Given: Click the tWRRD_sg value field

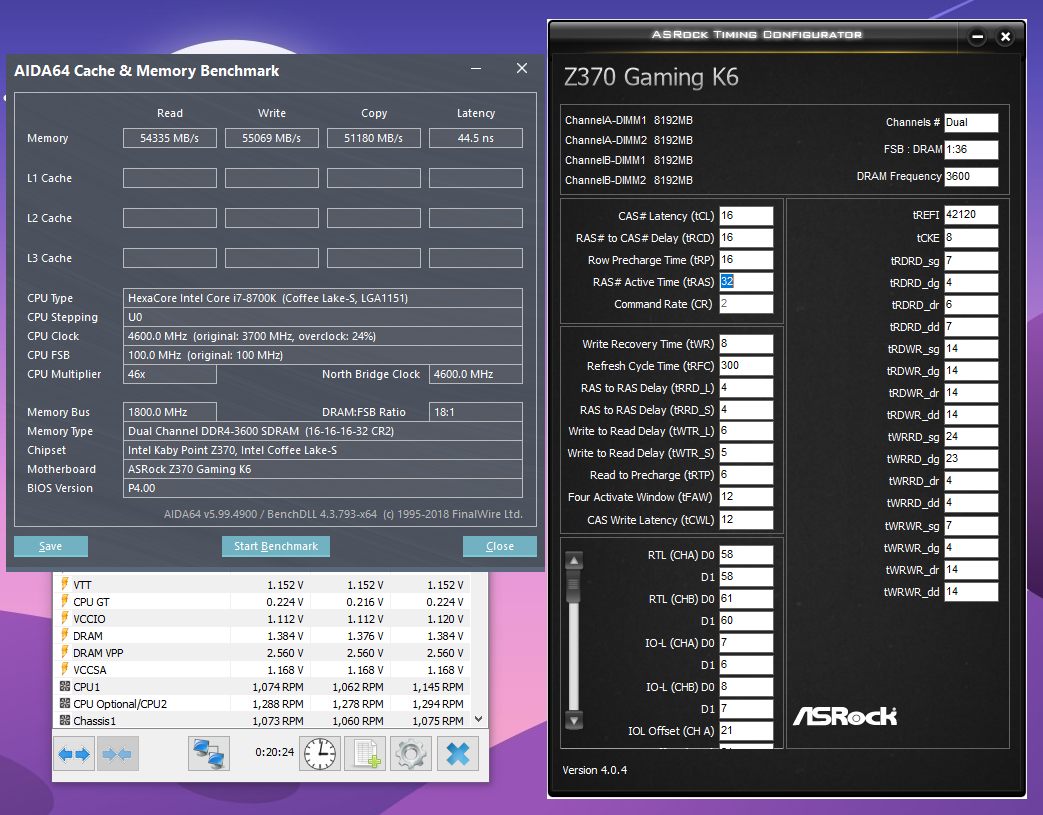Looking at the screenshot, I should point(971,437).
